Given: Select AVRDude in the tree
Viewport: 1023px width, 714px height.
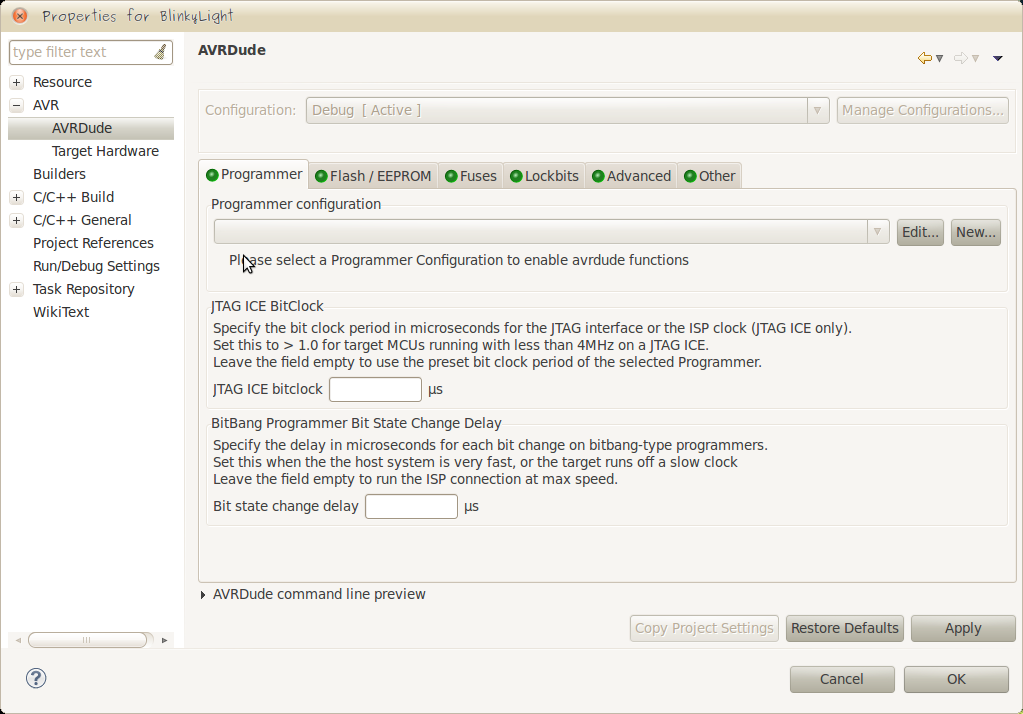Looking at the screenshot, I should pyautogui.click(x=82, y=128).
